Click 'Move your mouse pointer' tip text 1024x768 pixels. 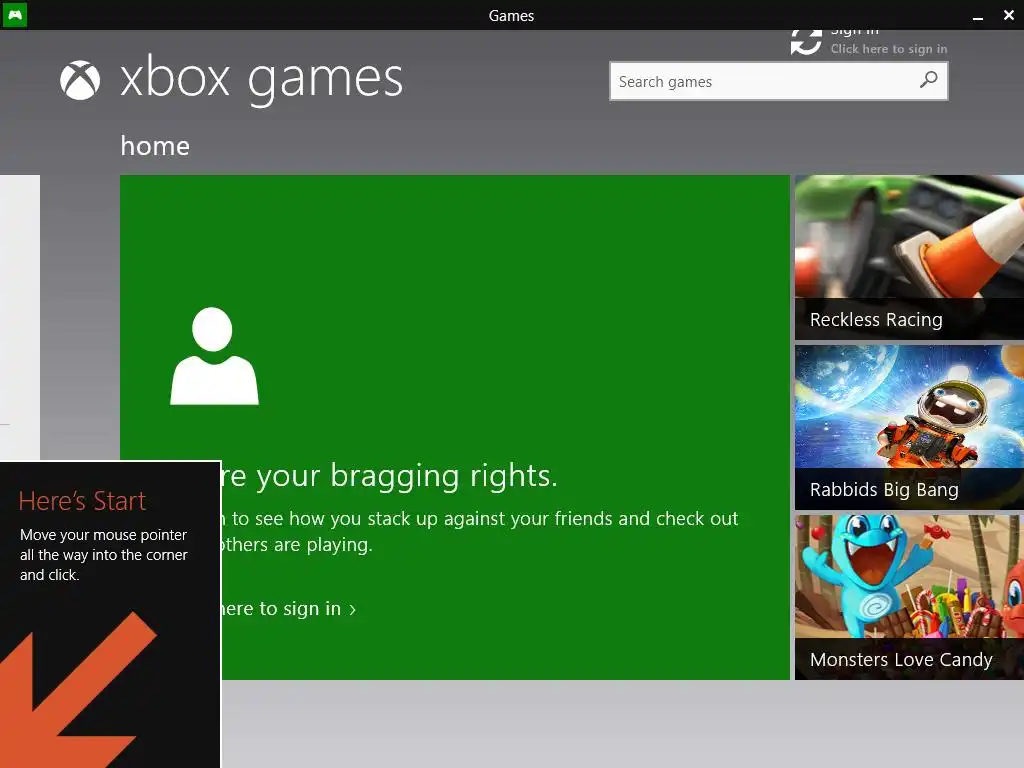click(103, 535)
